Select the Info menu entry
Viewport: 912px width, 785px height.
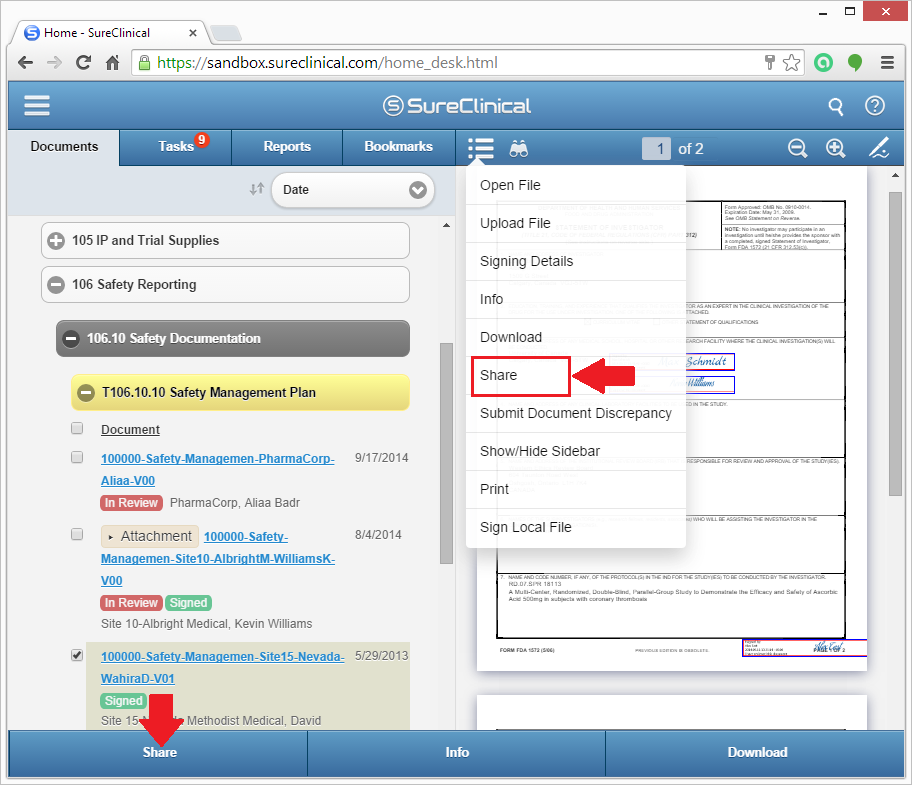(x=576, y=299)
